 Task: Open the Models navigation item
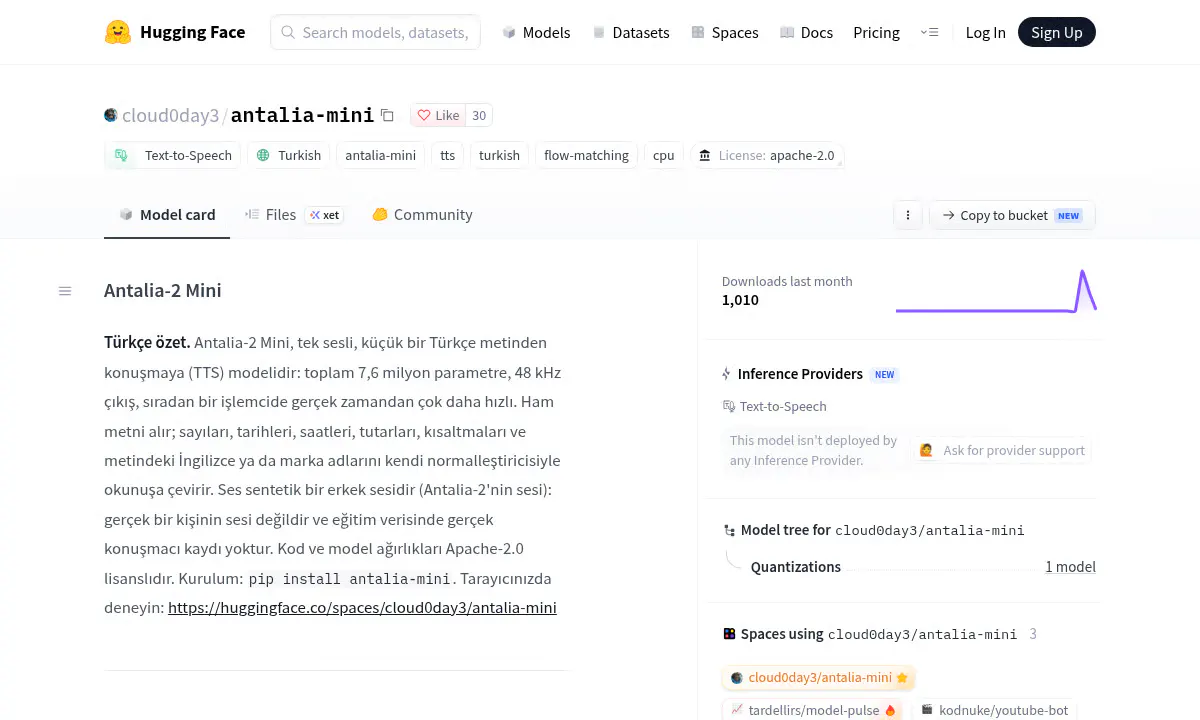click(x=536, y=32)
